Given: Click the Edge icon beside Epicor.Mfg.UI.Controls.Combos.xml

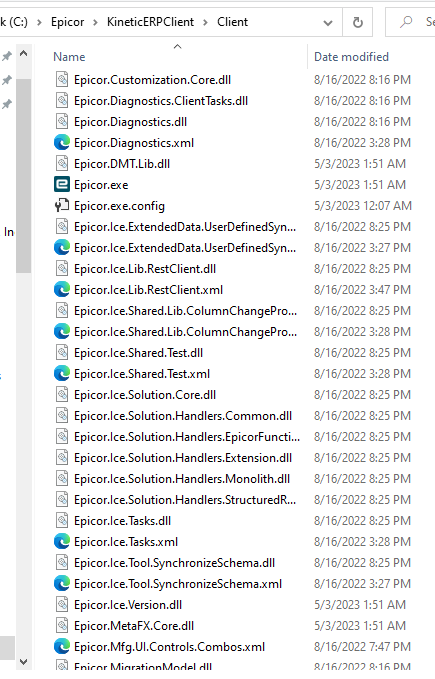Looking at the screenshot, I should (62, 647).
